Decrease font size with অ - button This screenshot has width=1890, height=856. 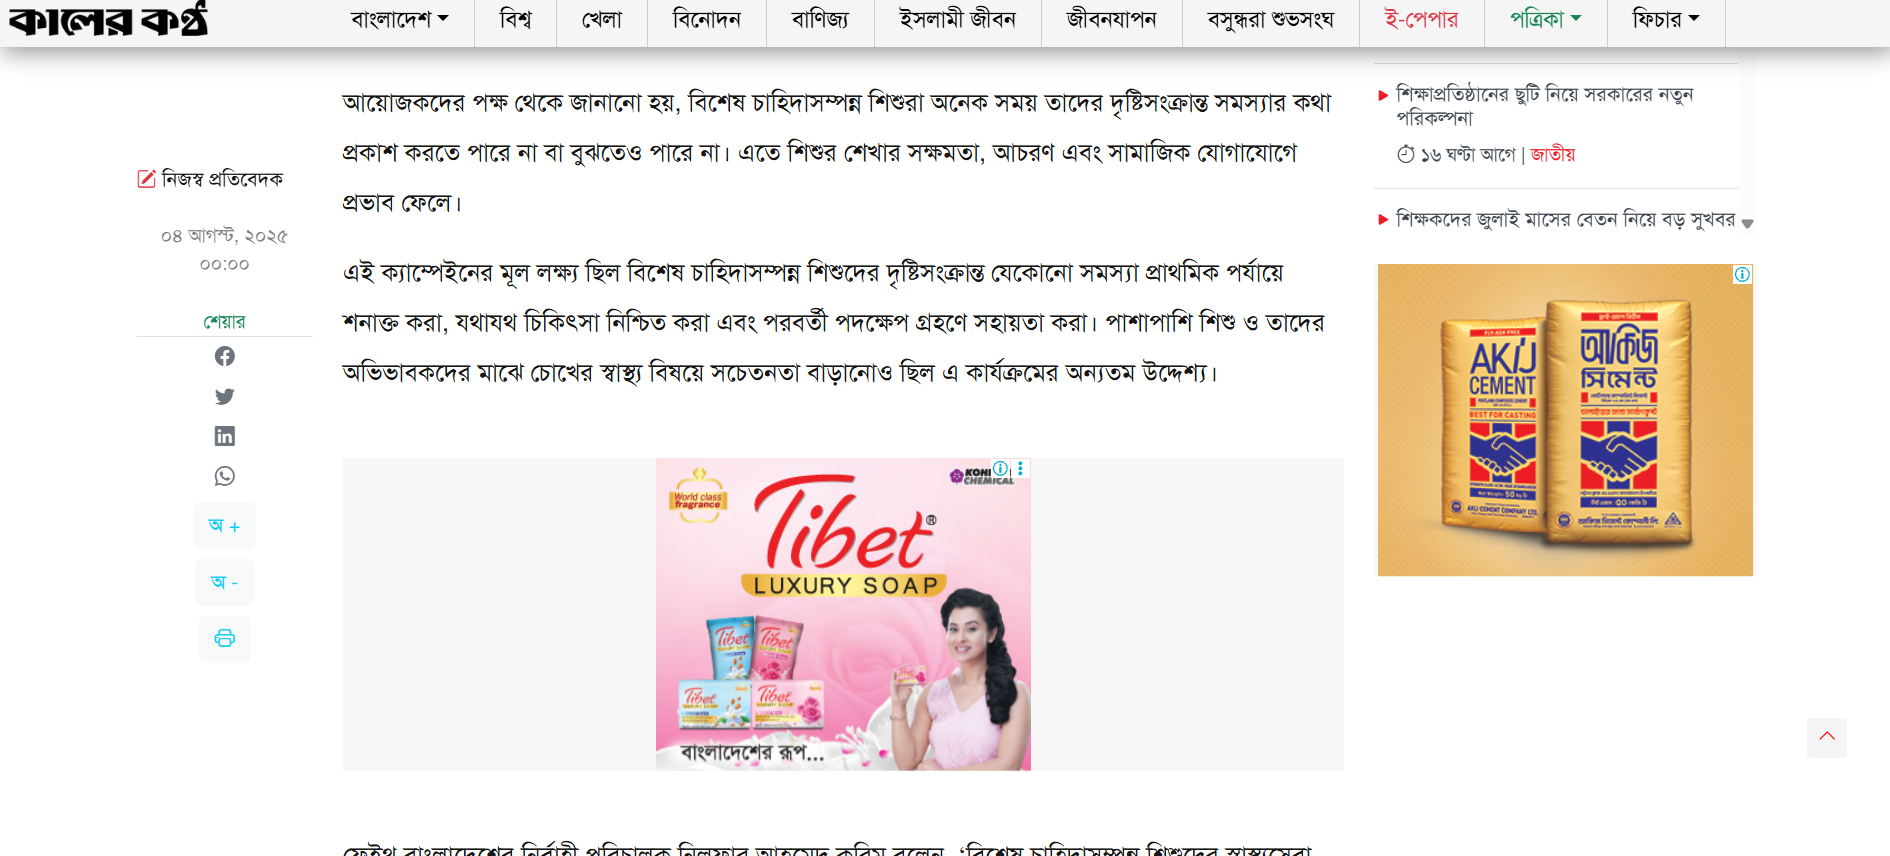225,582
